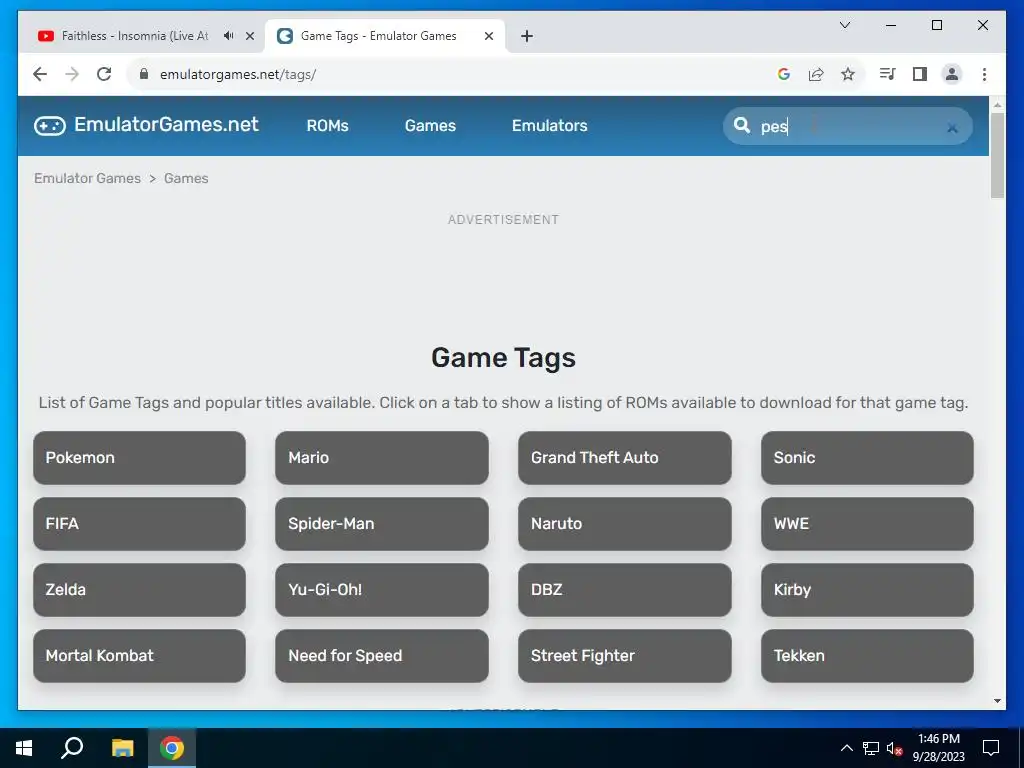
Task: Click the EmulatorGames.net logo
Action: click(x=146, y=125)
